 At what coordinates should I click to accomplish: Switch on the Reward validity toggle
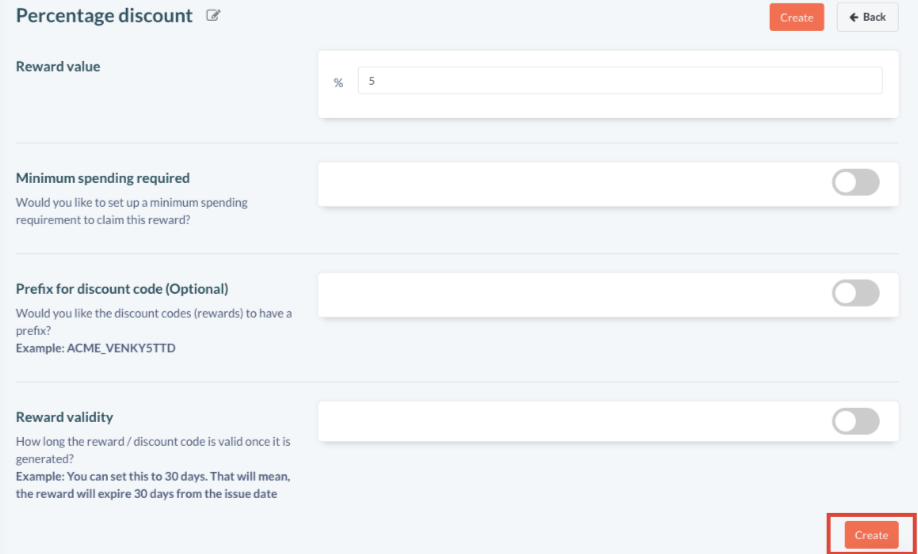(x=855, y=422)
